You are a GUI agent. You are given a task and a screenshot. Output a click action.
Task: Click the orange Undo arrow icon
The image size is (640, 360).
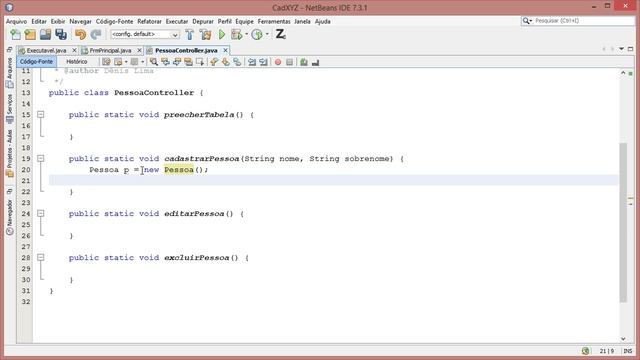point(80,34)
